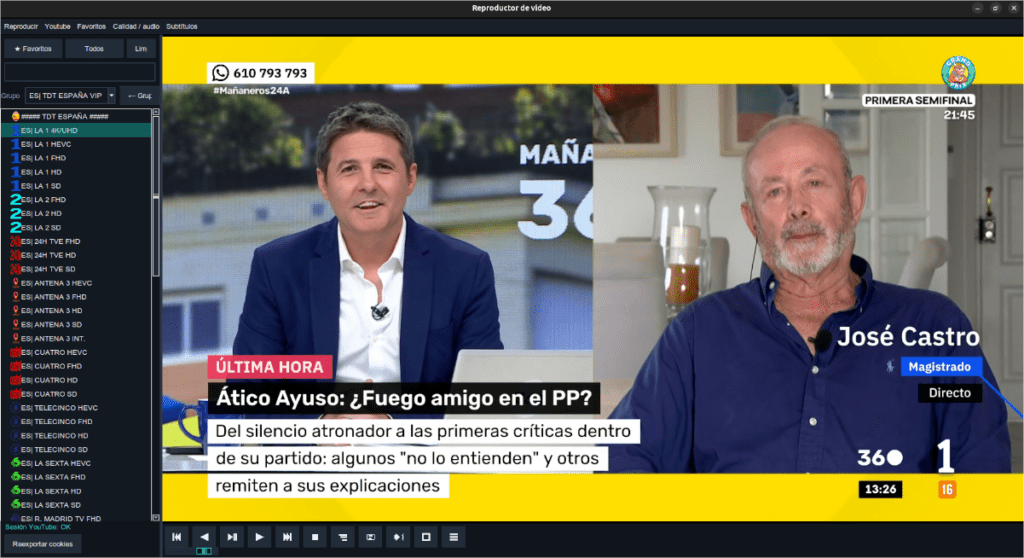Focus the channel search input field
This screenshot has height=558, width=1024.
(x=80, y=72)
